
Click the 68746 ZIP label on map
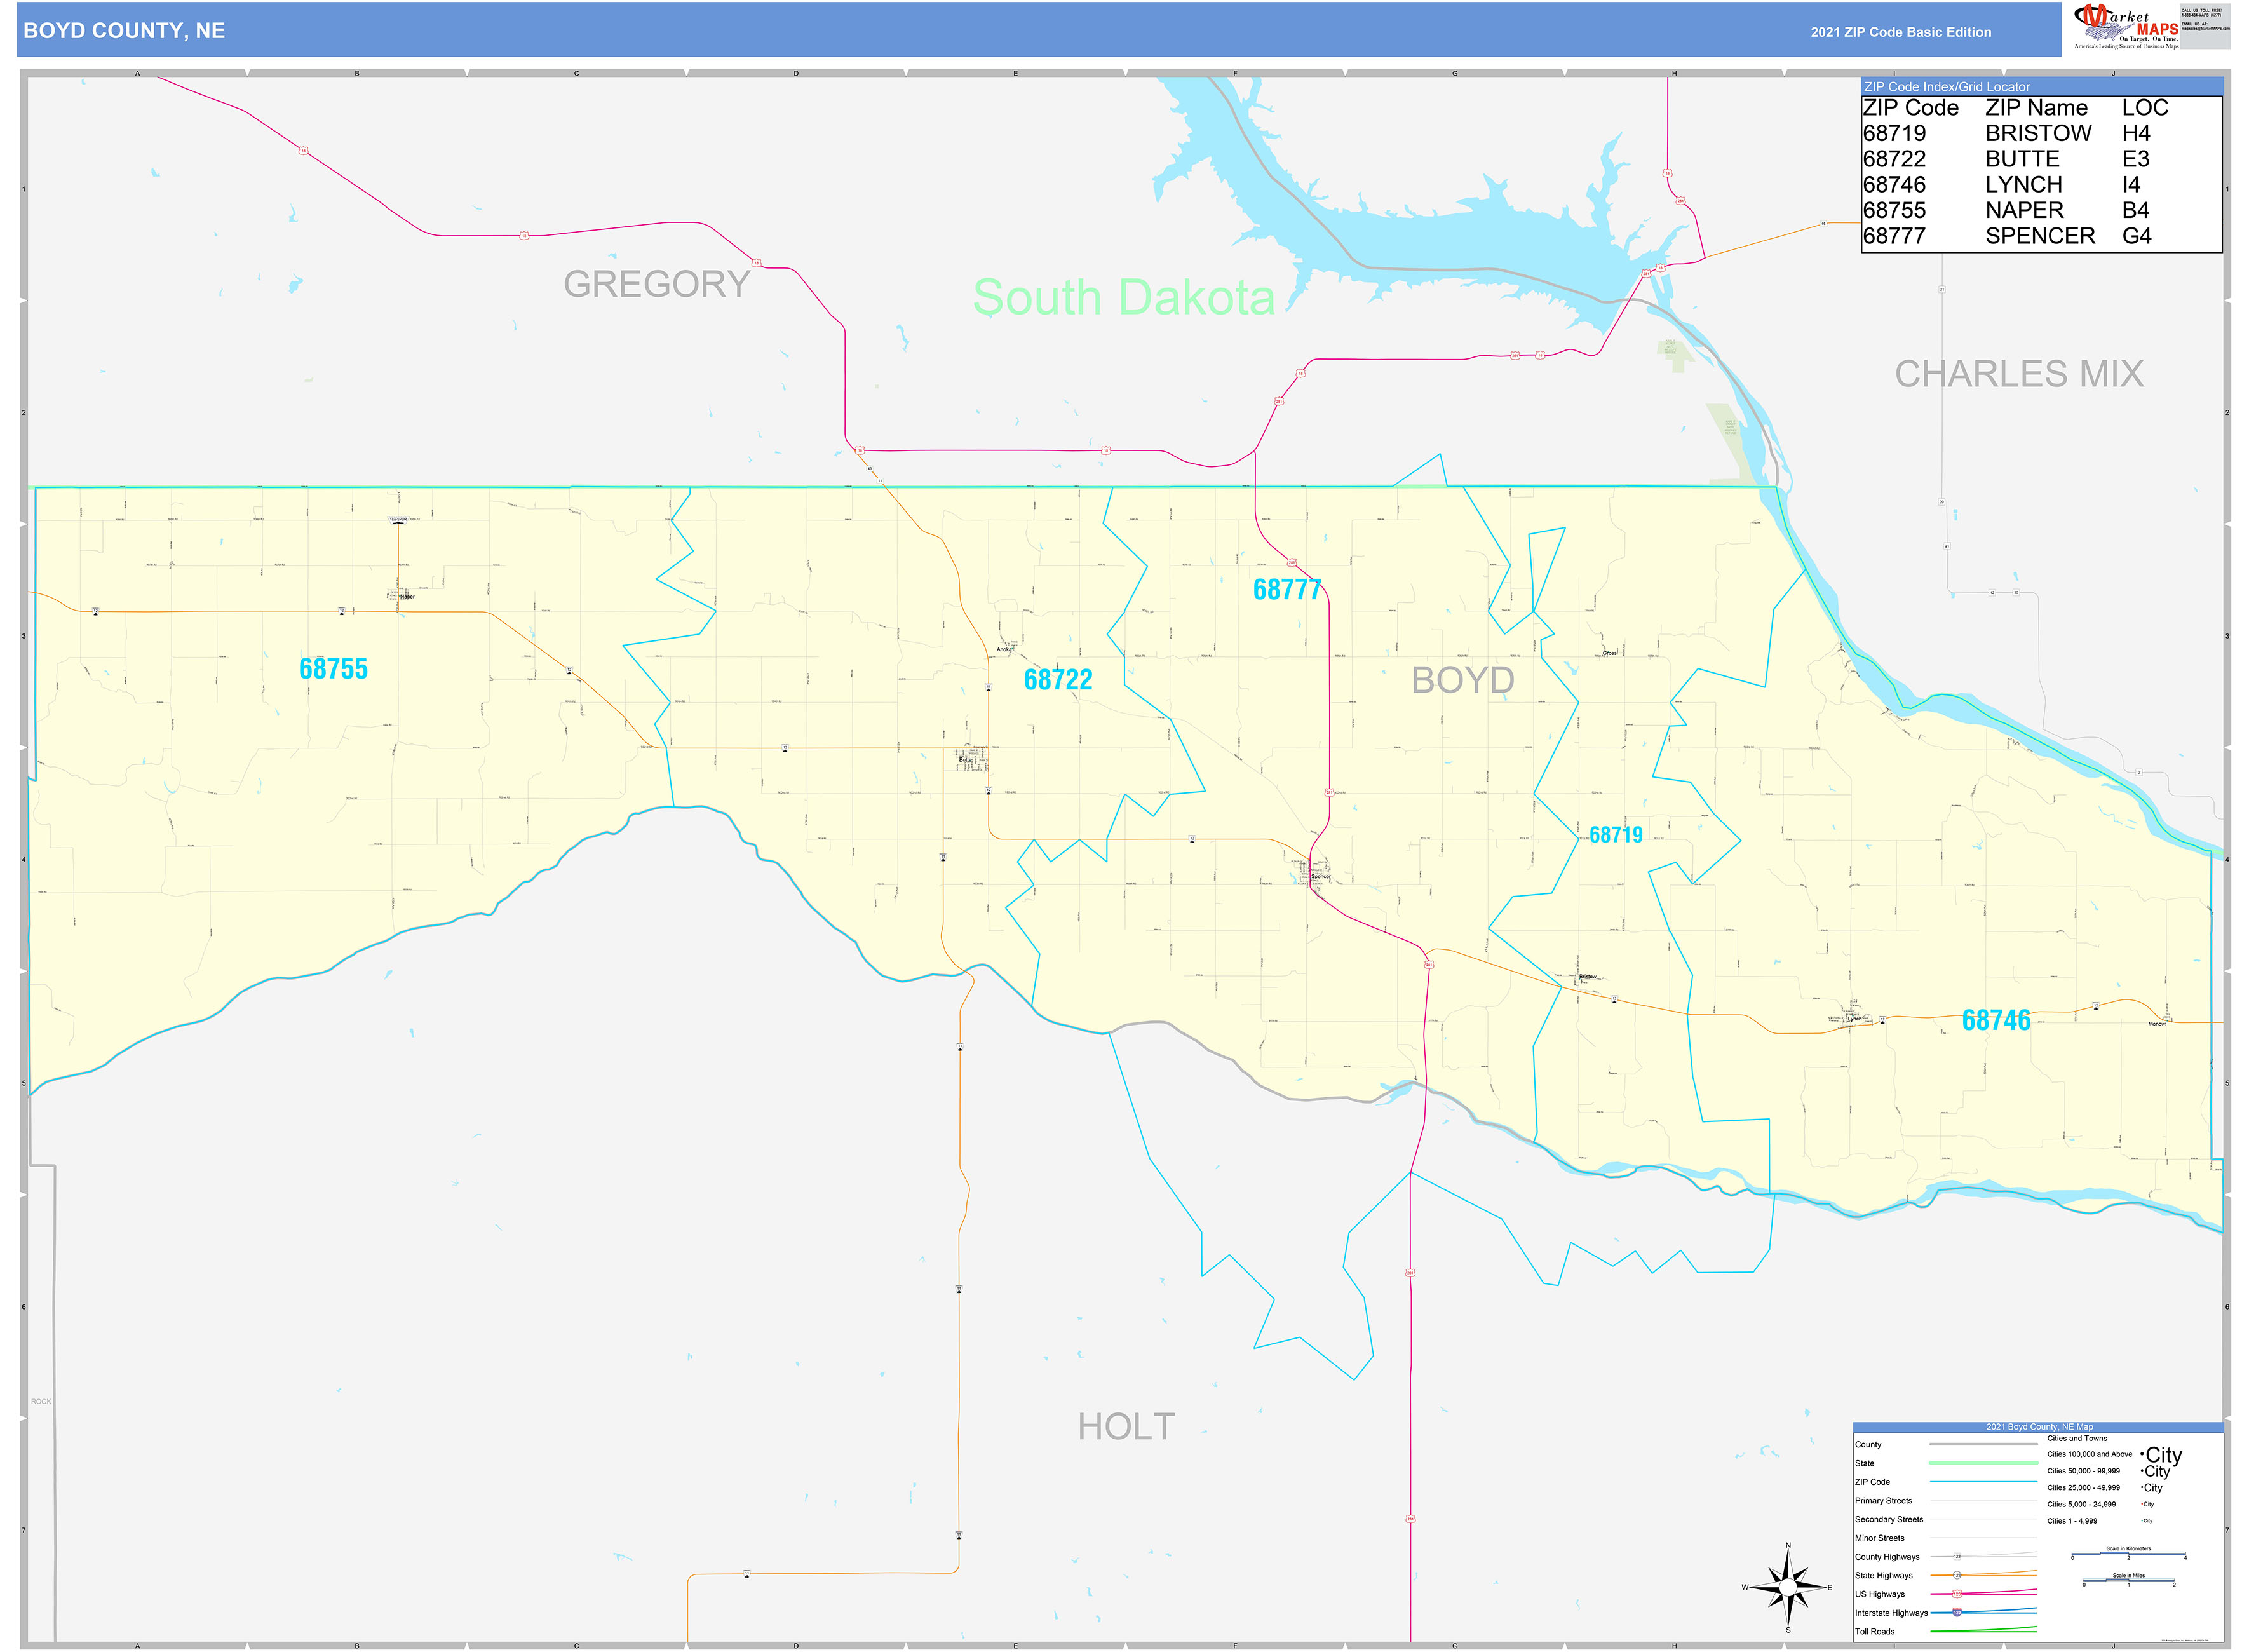tap(1995, 1020)
